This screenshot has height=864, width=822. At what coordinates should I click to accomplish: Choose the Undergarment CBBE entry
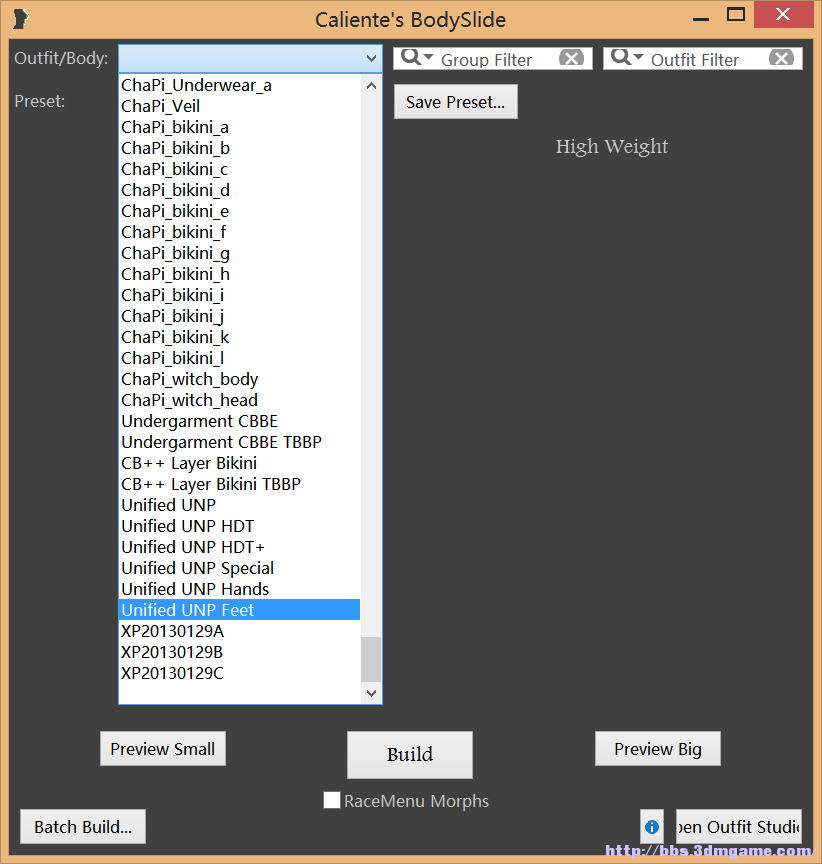(x=240, y=421)
